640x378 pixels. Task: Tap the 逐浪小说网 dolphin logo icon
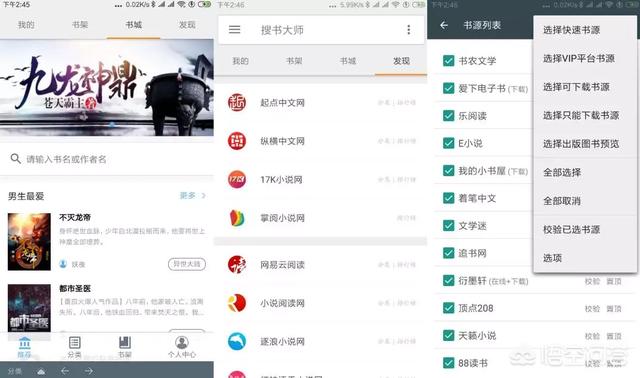coord(237,341)
